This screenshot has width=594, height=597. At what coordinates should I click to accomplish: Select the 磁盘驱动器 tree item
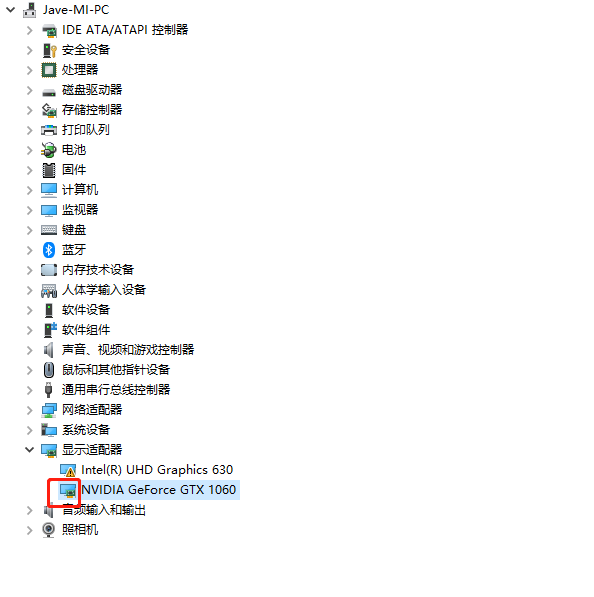click(x=92, y=90)
